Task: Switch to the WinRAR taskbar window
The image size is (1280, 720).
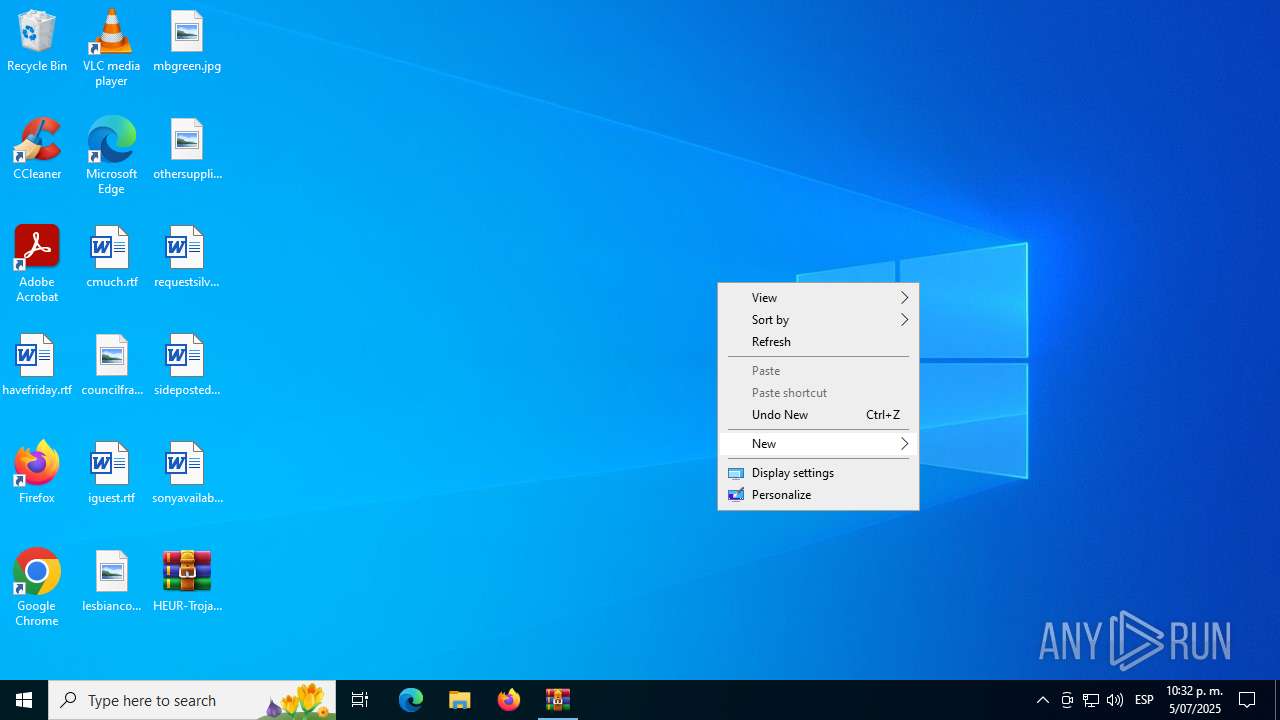Action: 558,700
